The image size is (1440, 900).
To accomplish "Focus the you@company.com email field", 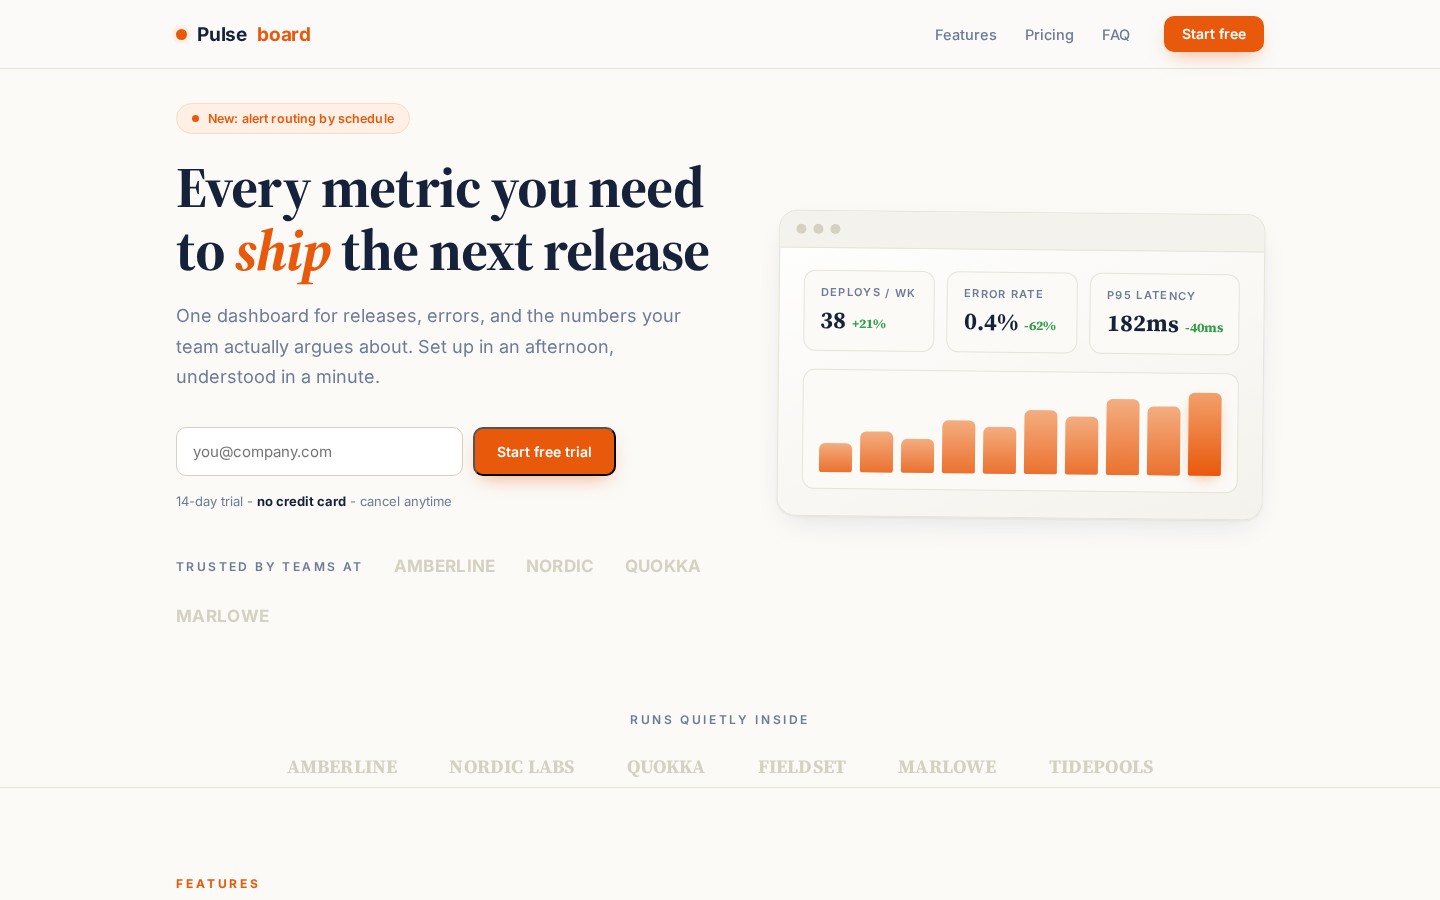I will (319, 452).
